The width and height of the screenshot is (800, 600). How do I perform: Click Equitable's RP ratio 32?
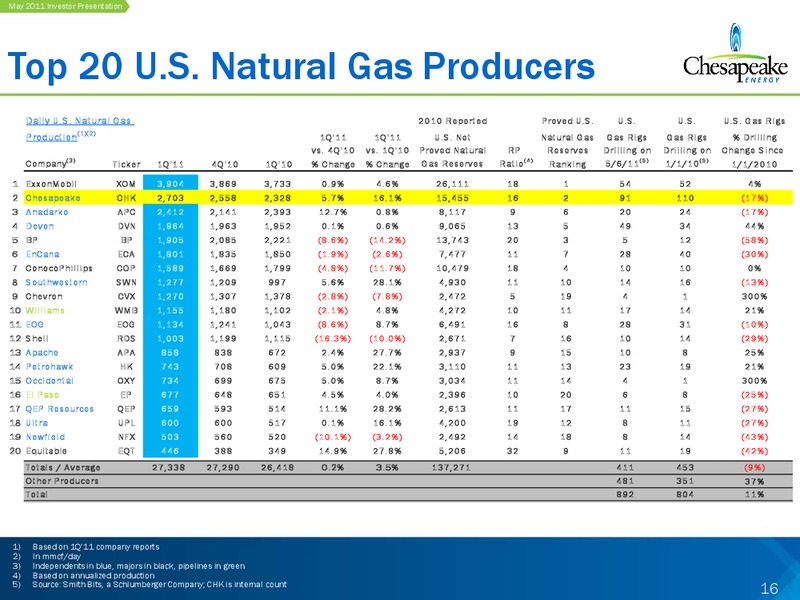[x=513, y=451]
